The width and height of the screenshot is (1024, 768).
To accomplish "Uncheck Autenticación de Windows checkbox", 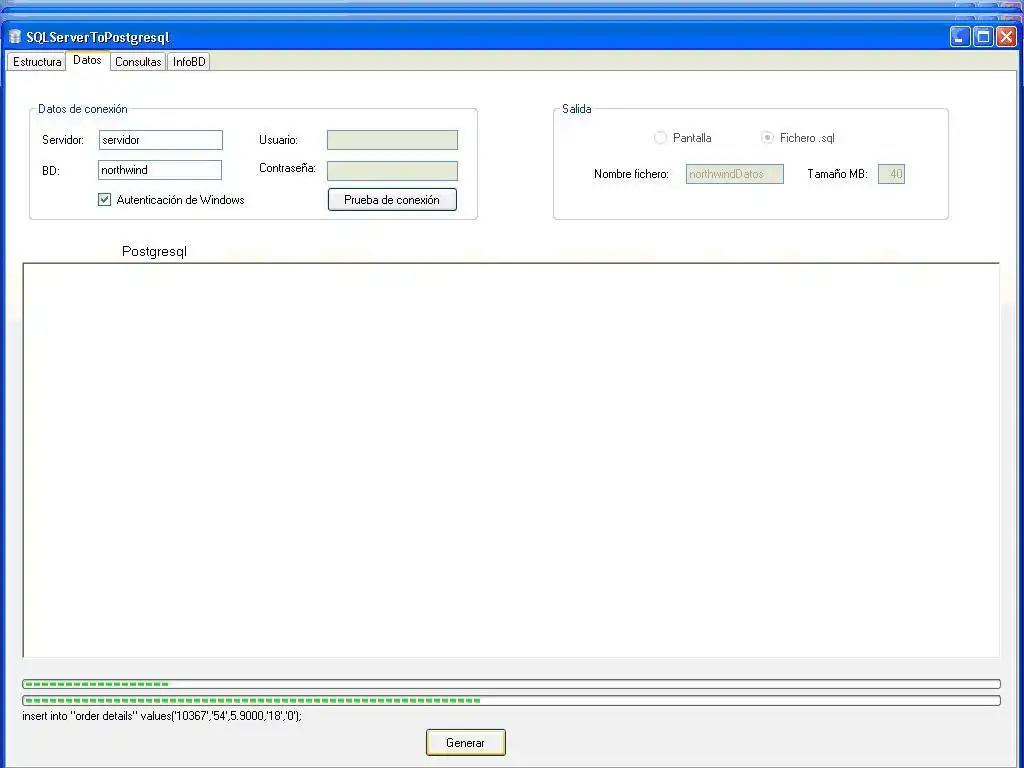I will click(104, 200).
